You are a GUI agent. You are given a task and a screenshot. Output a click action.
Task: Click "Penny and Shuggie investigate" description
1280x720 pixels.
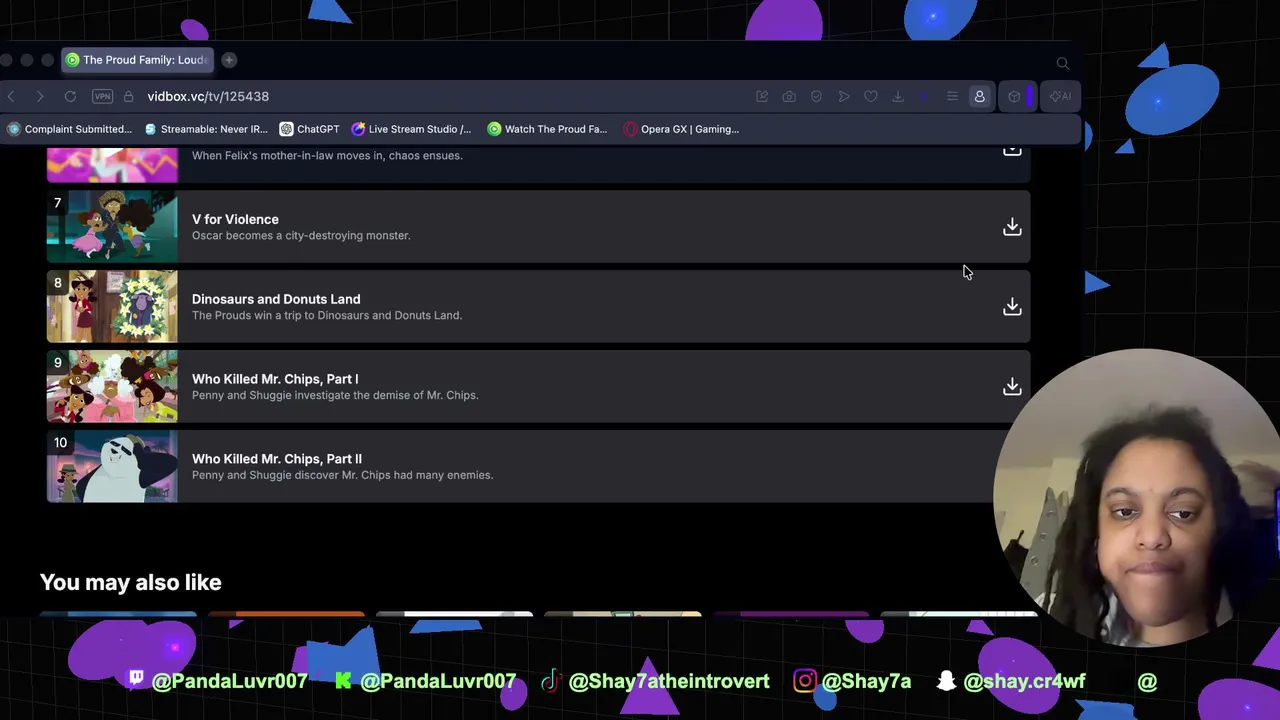pos(335,396)
